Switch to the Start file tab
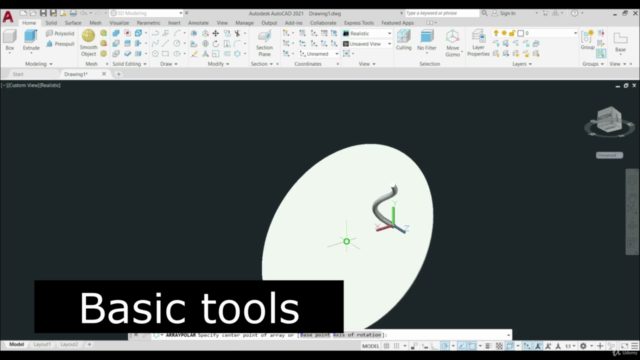640x360 pixels. [18, 74]
